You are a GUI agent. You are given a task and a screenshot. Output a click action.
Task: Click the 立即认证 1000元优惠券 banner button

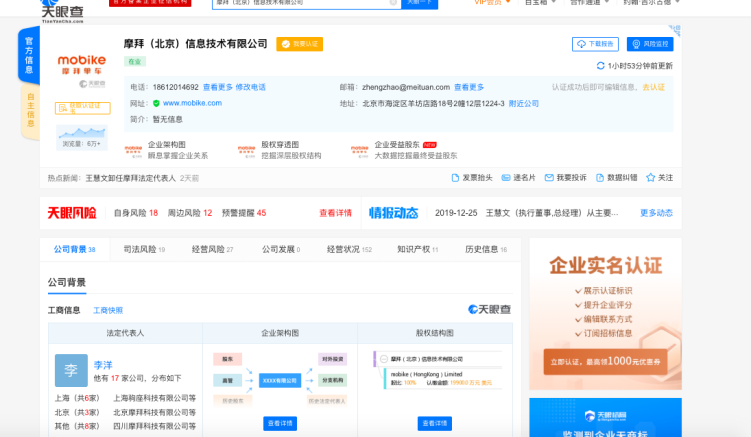[x=605, y=362]
